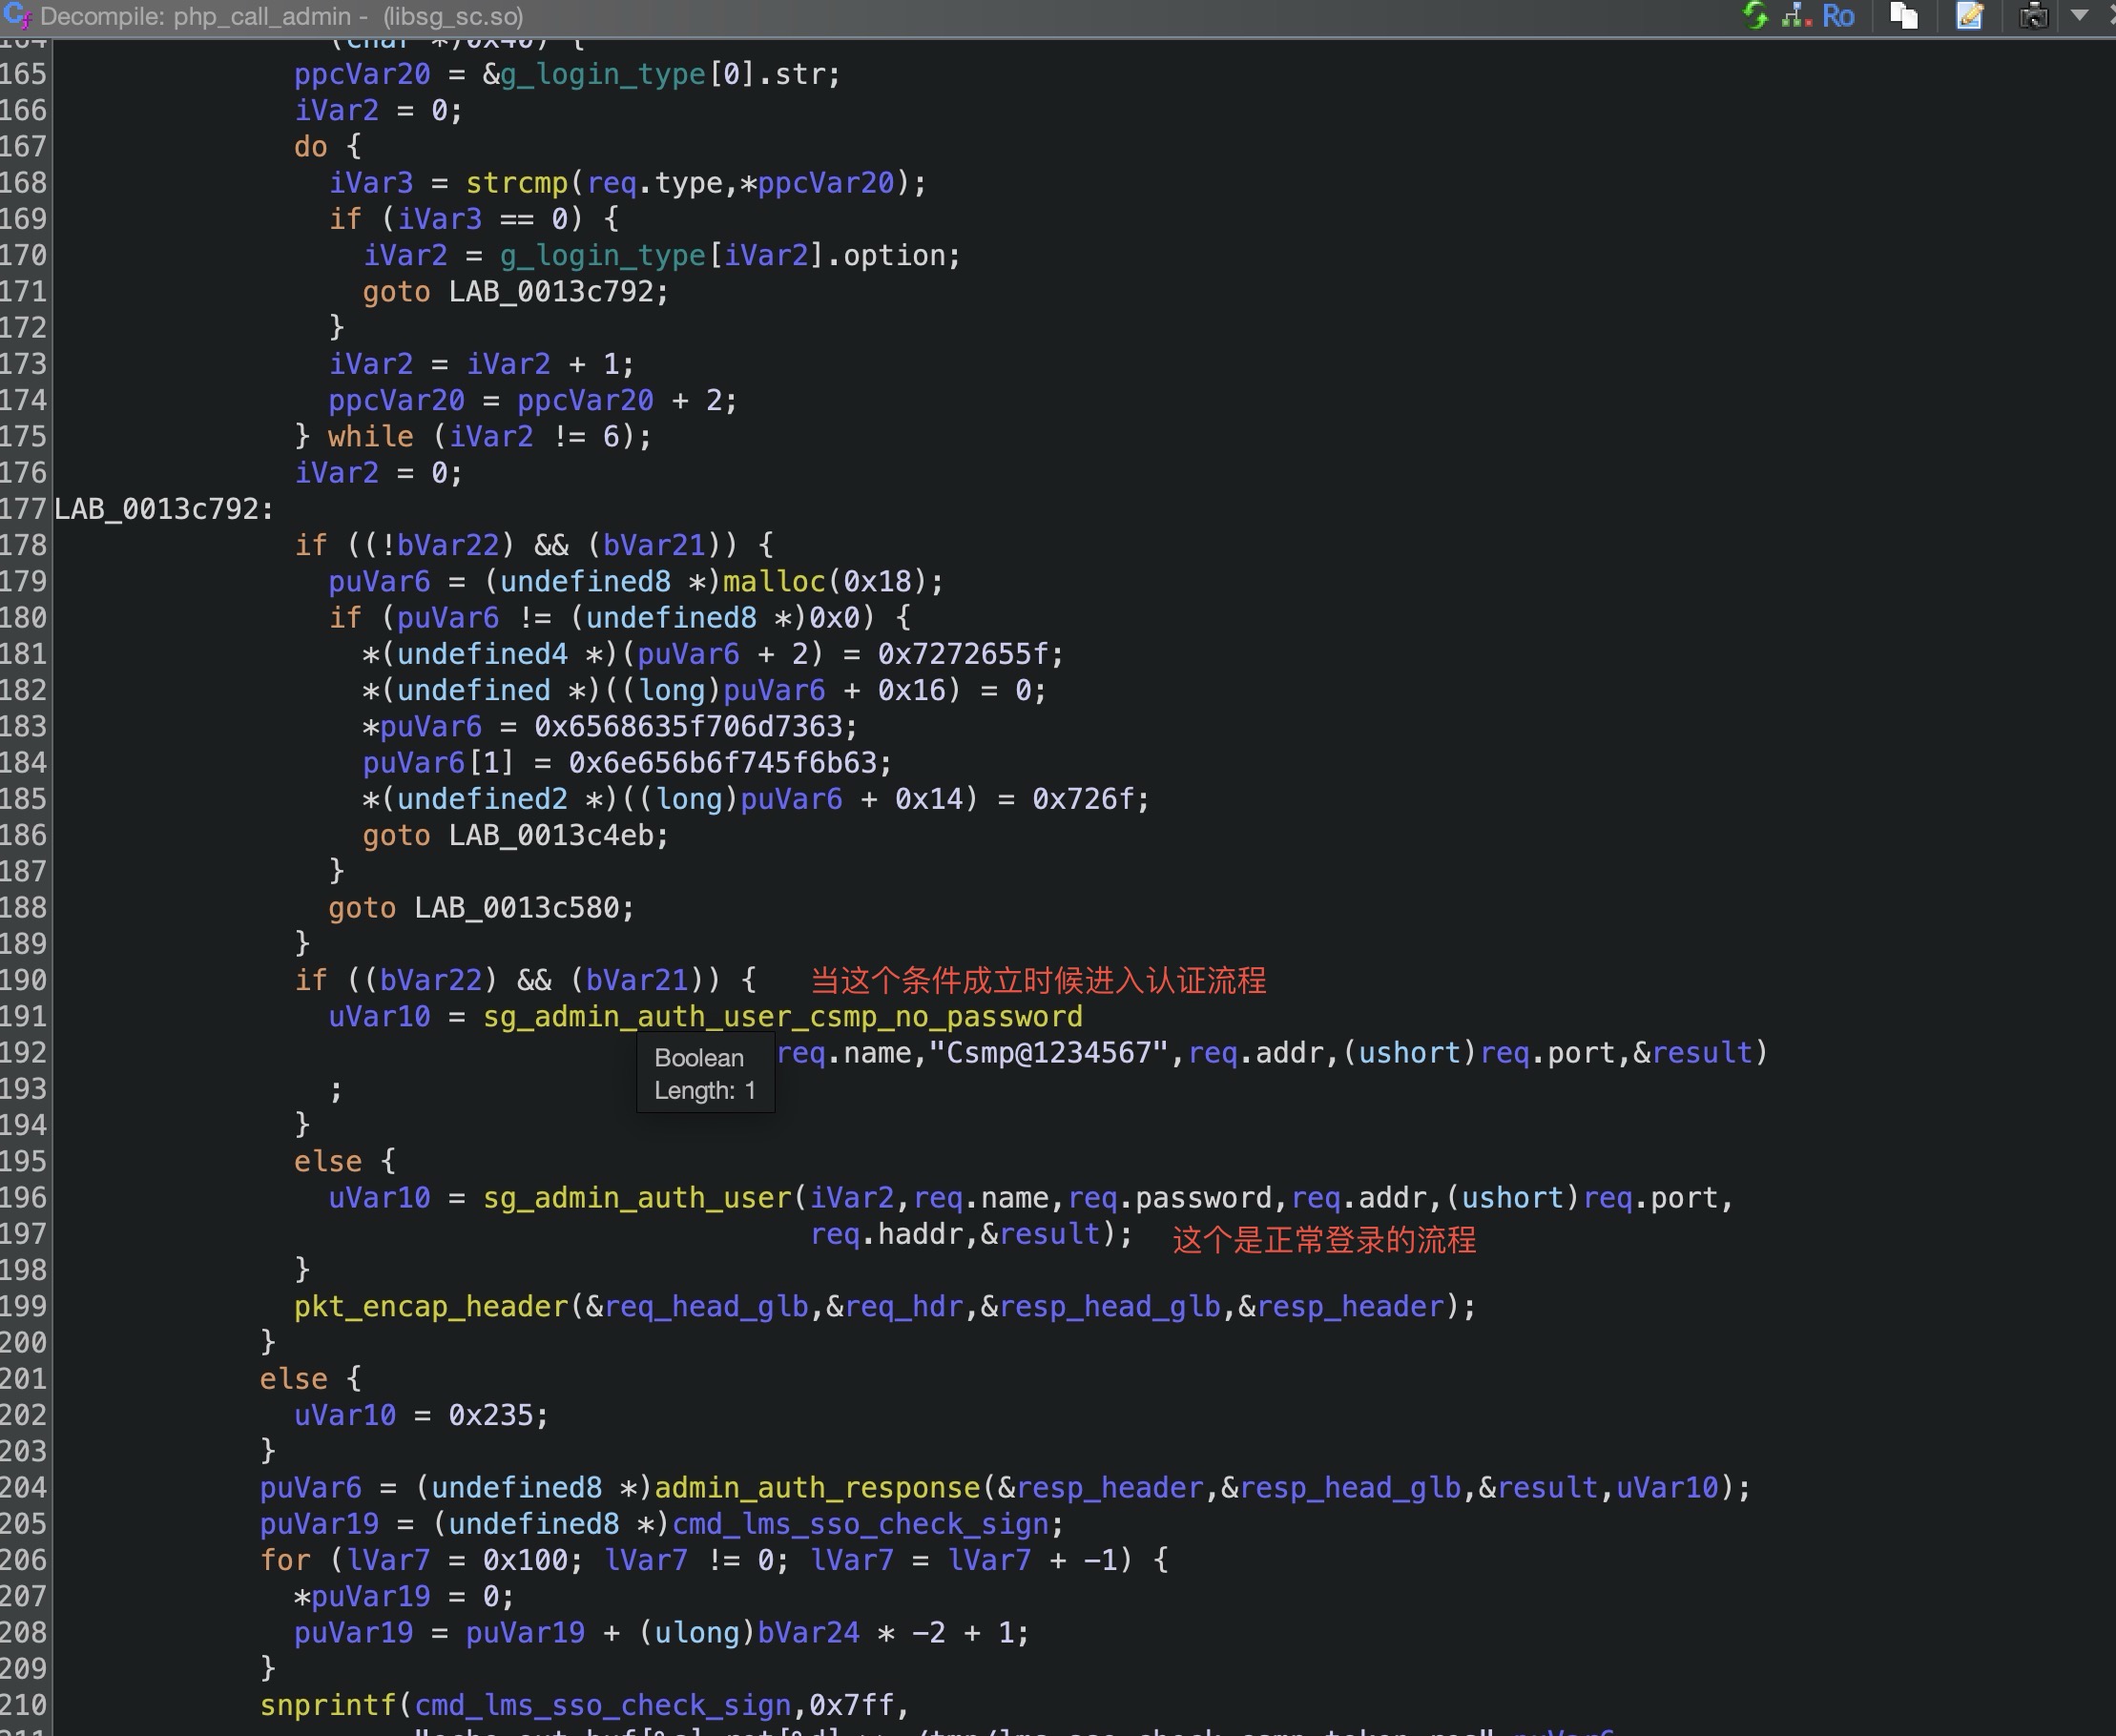The width and height of the screenshot is (2116, 1736).
Task: Select the pkt_encap_header function token
Action: 431,1307
